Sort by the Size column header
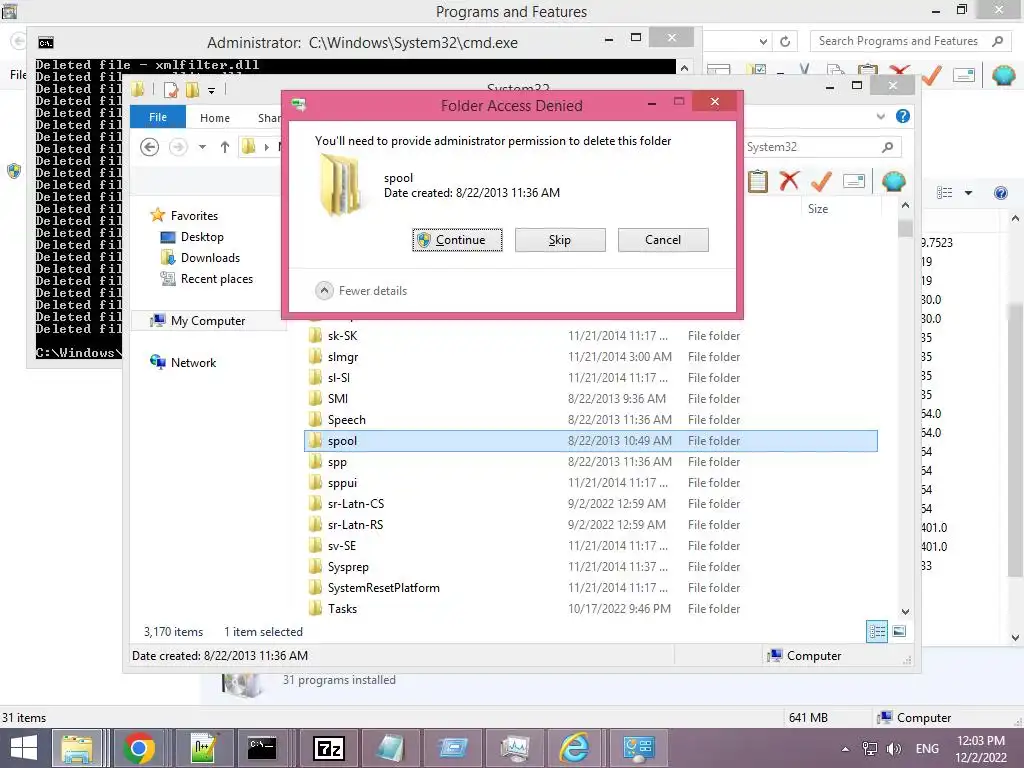Image resolution: width=1024 pixels, height=768 pixels. pyautogui.click(x=818, y=208)
